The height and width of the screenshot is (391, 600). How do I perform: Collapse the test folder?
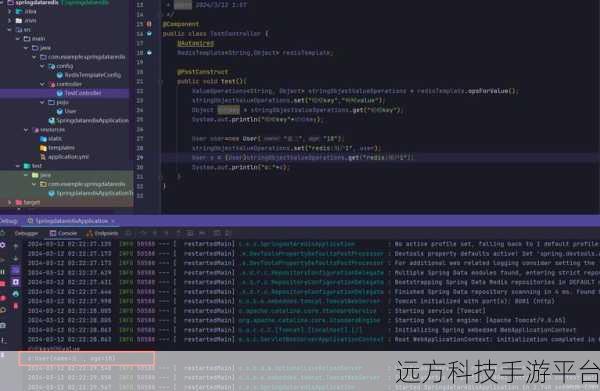(18, 166)
